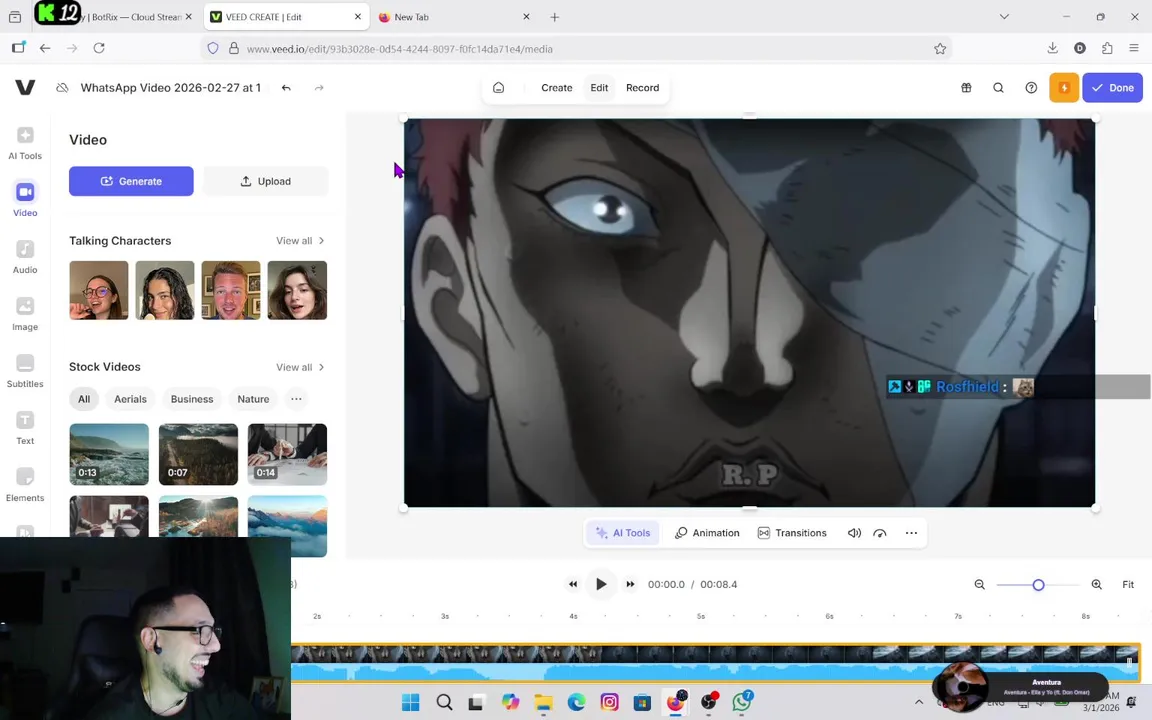1152x720 pixels.
Task: Open the AI Tools sidebar panel
Action: (x=25, y=143)
